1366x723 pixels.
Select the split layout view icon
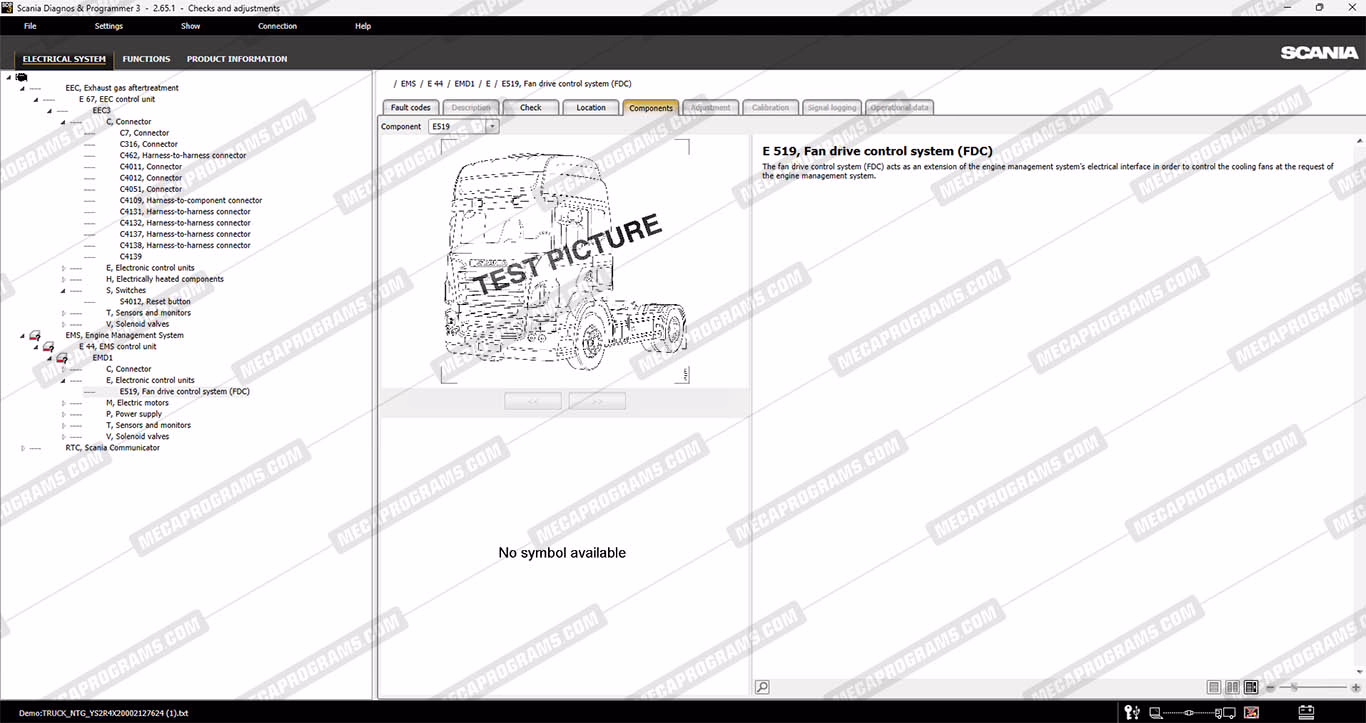[1251, 687]
